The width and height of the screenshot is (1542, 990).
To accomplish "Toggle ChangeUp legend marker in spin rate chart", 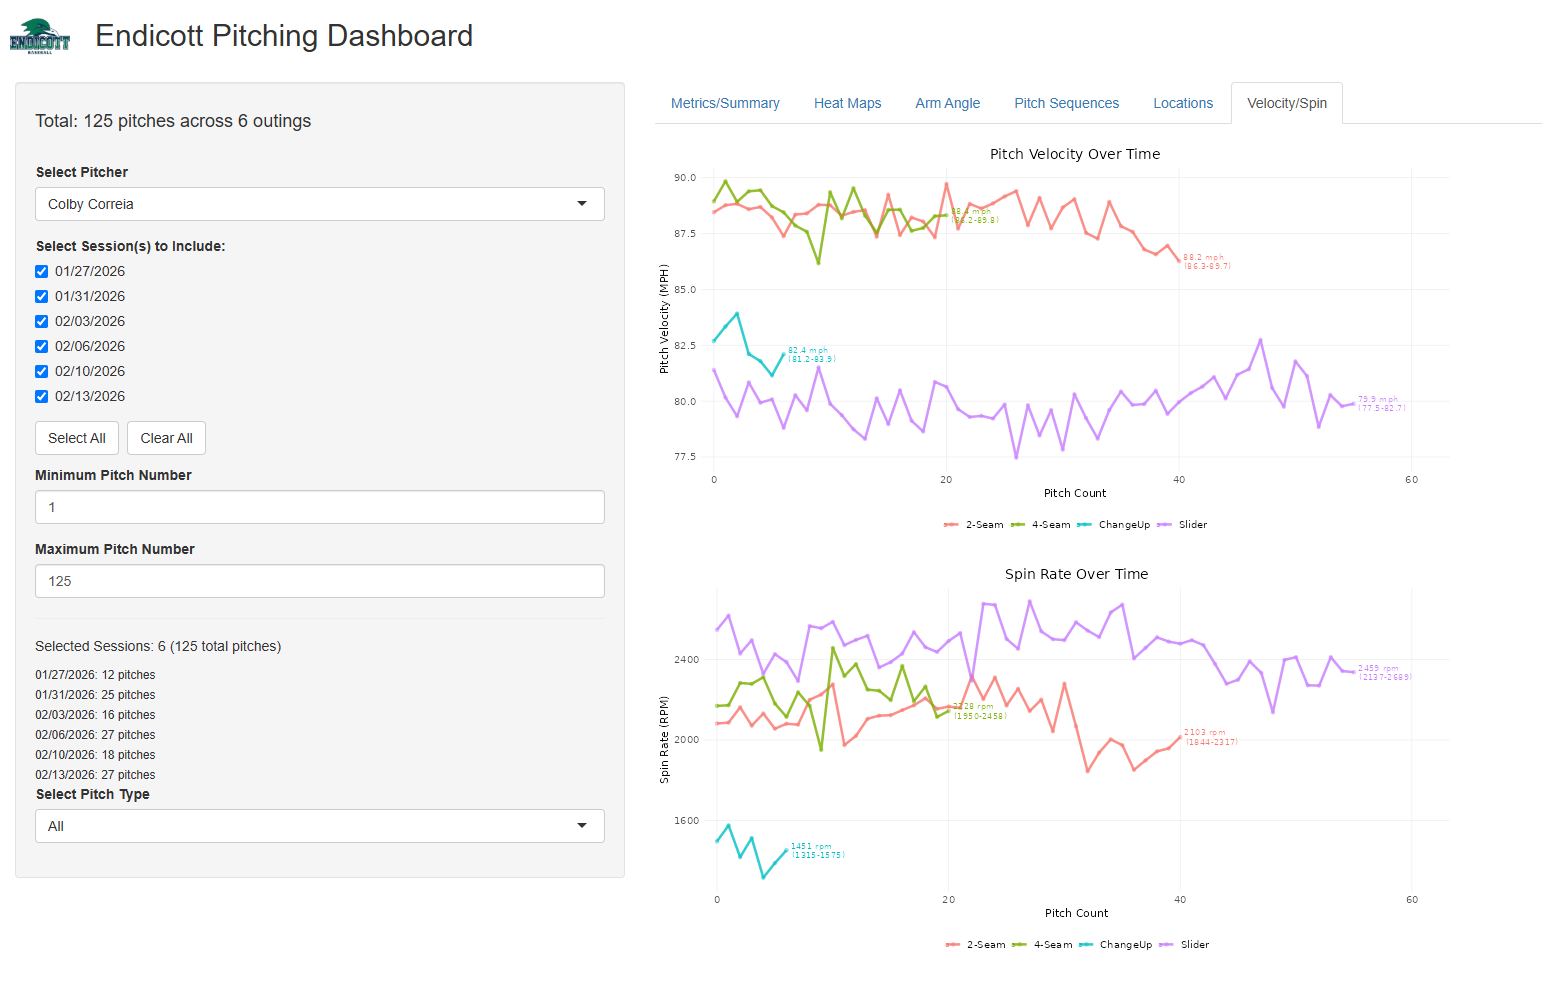I will tap(1087, 945).
